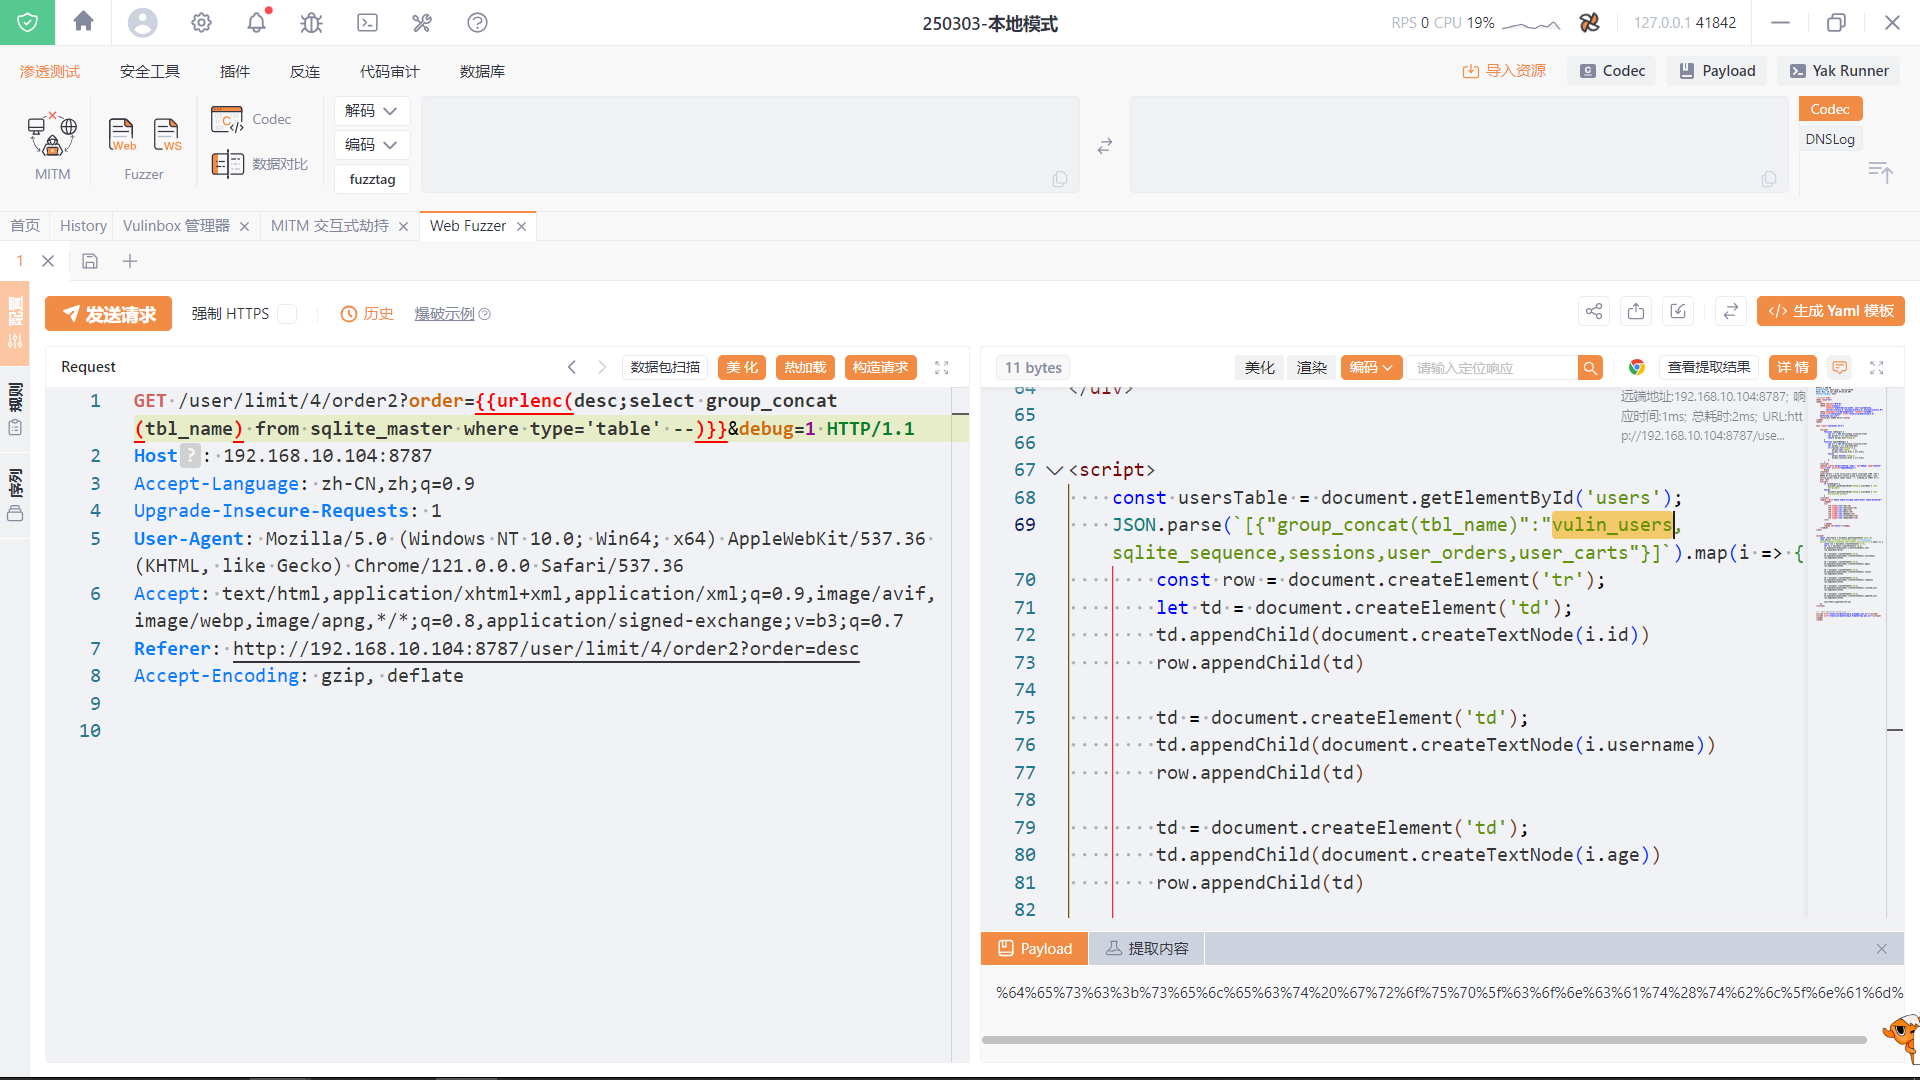Screen dimensions: 1920x1080
Task: Expand the encode dropdown in codec area
Action: pos(371,145)
